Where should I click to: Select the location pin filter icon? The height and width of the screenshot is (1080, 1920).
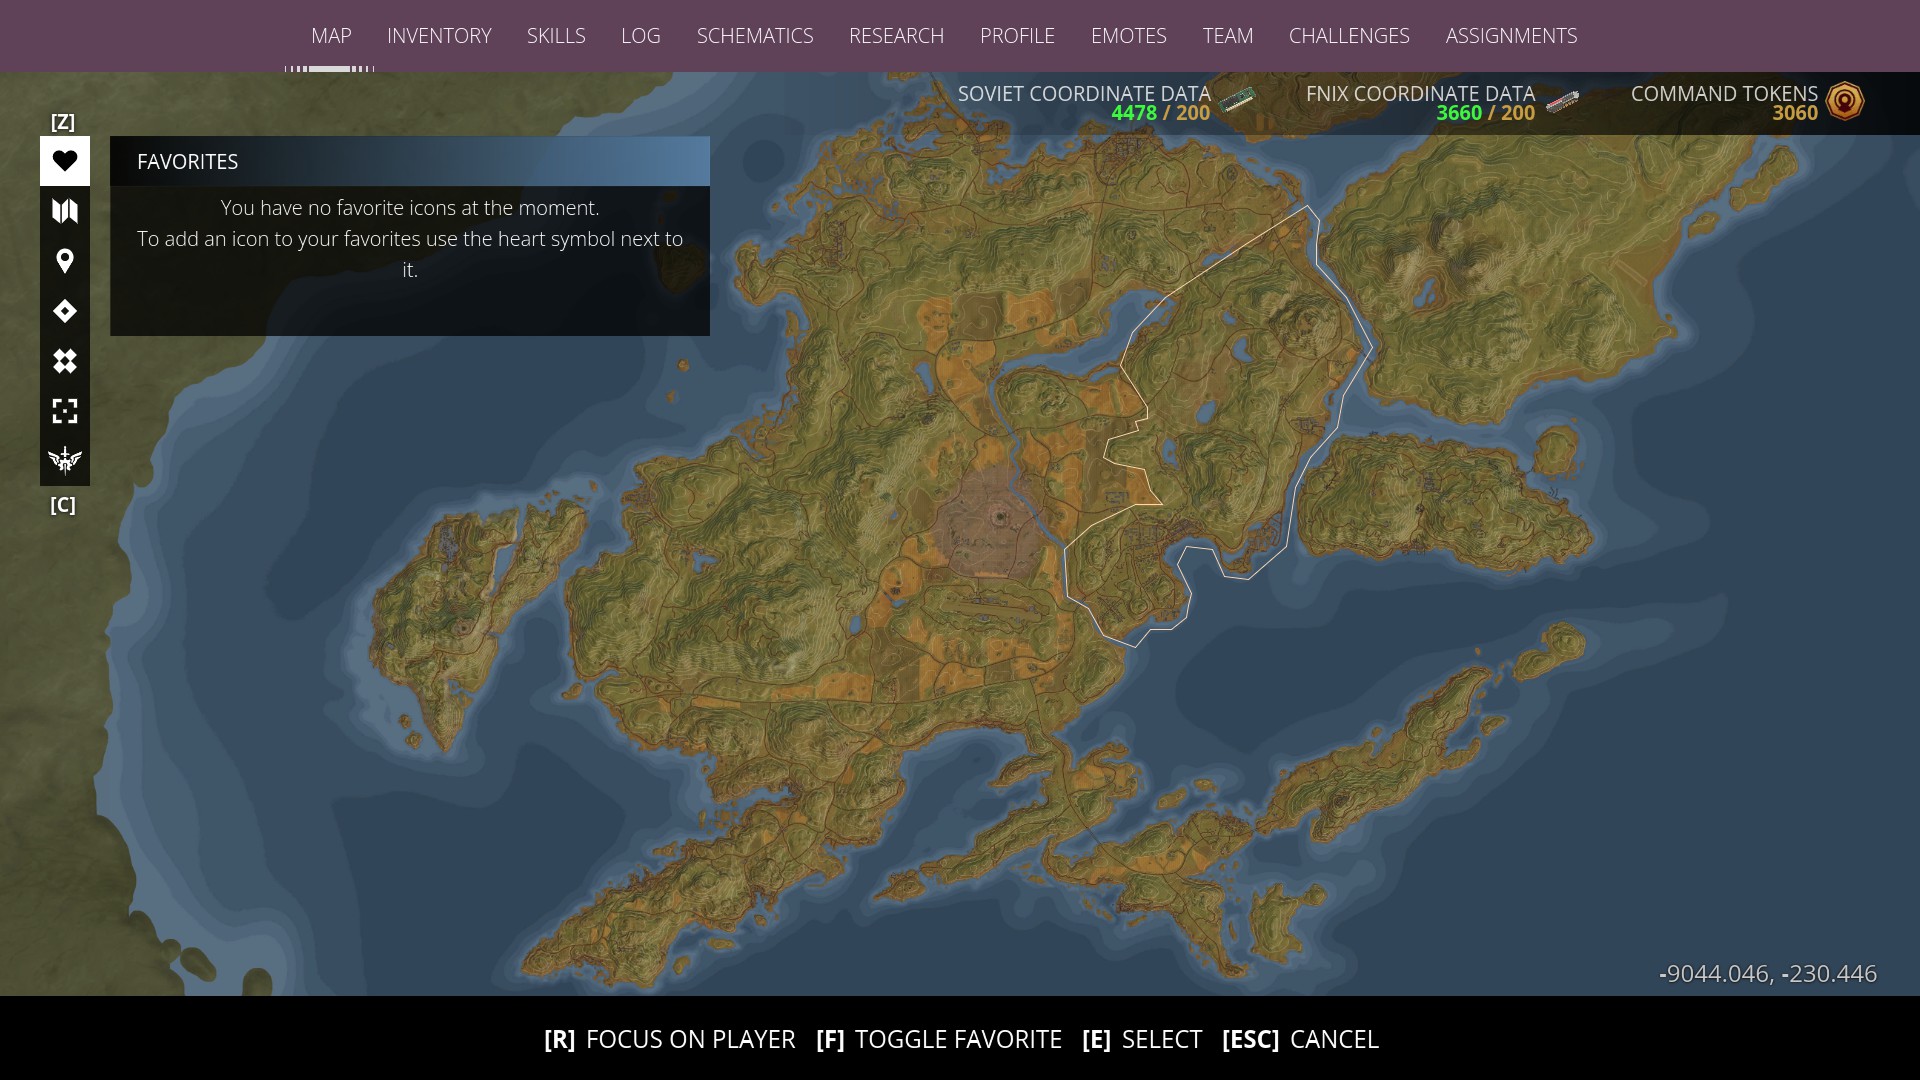pos(65,261)
